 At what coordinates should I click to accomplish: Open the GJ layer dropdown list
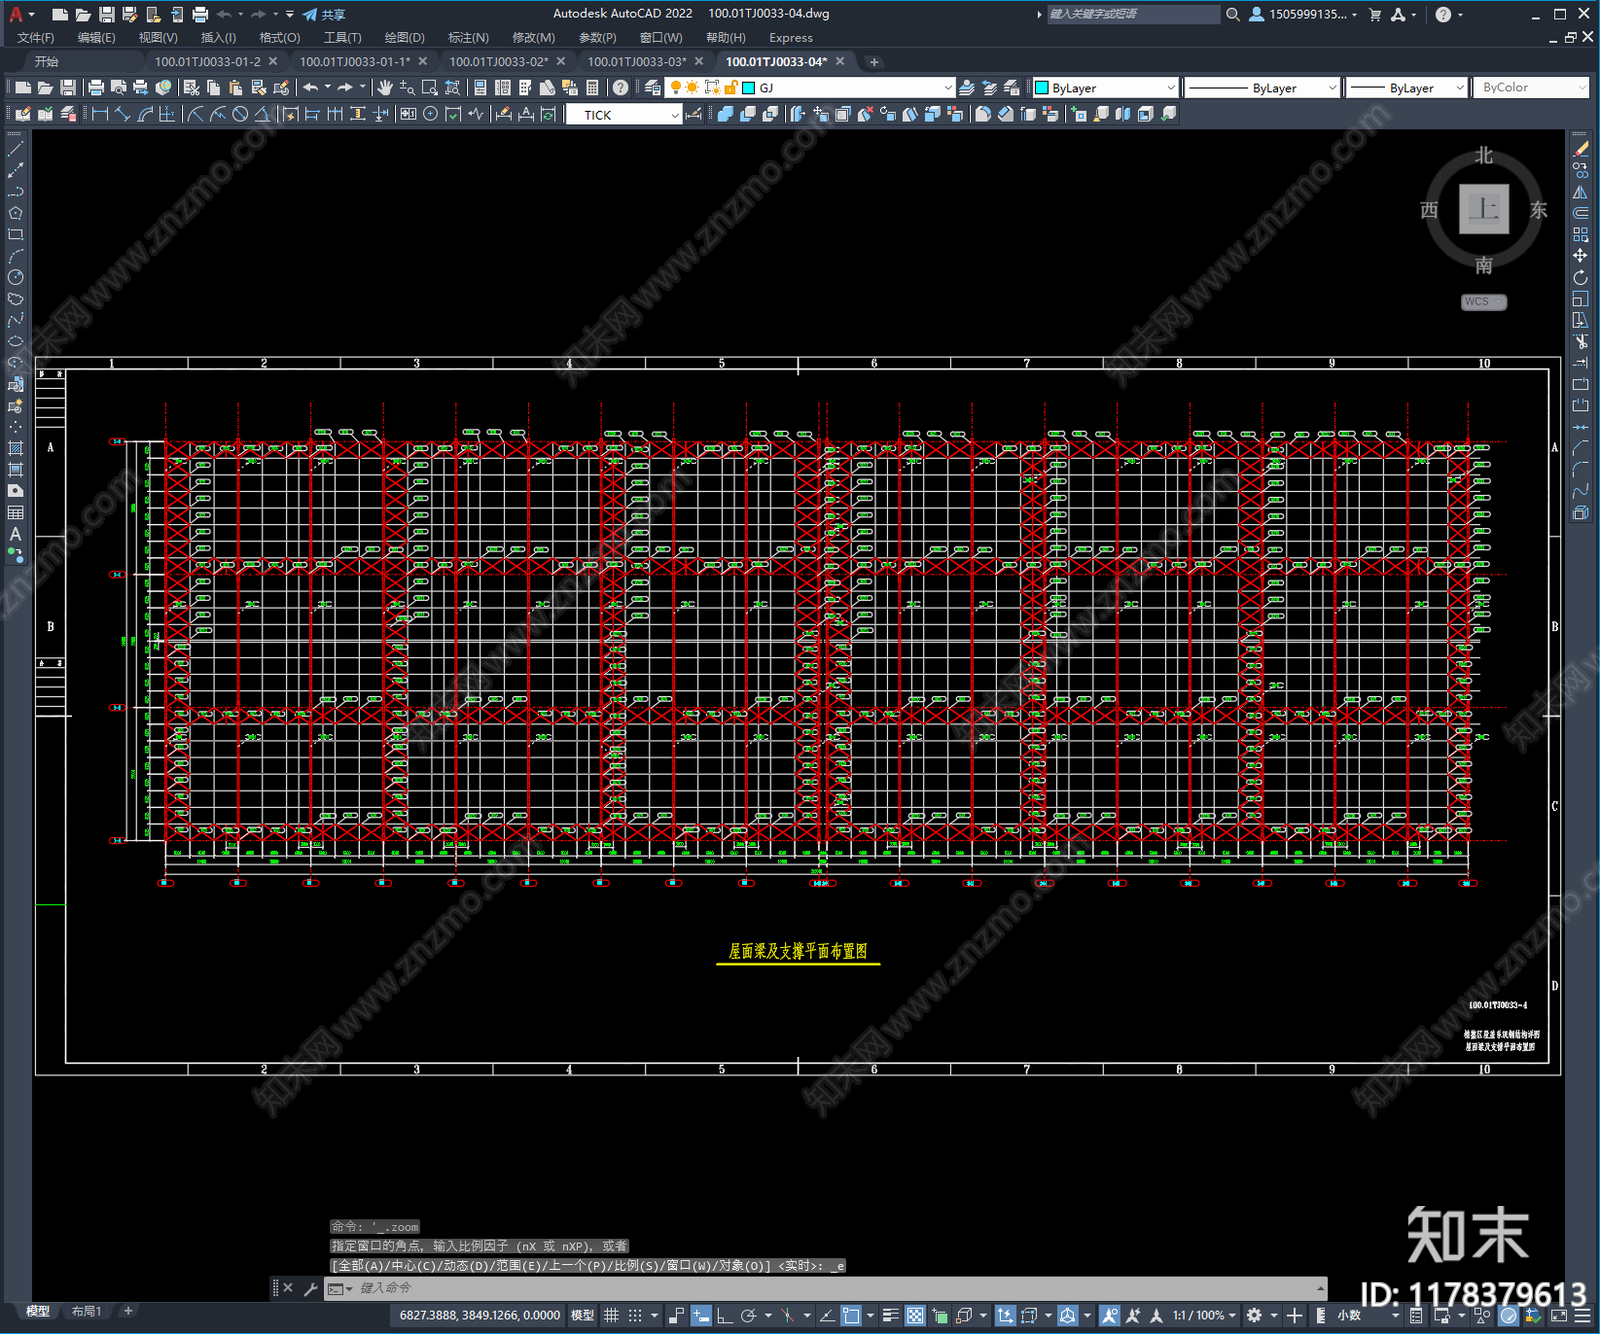pos(948,88)
